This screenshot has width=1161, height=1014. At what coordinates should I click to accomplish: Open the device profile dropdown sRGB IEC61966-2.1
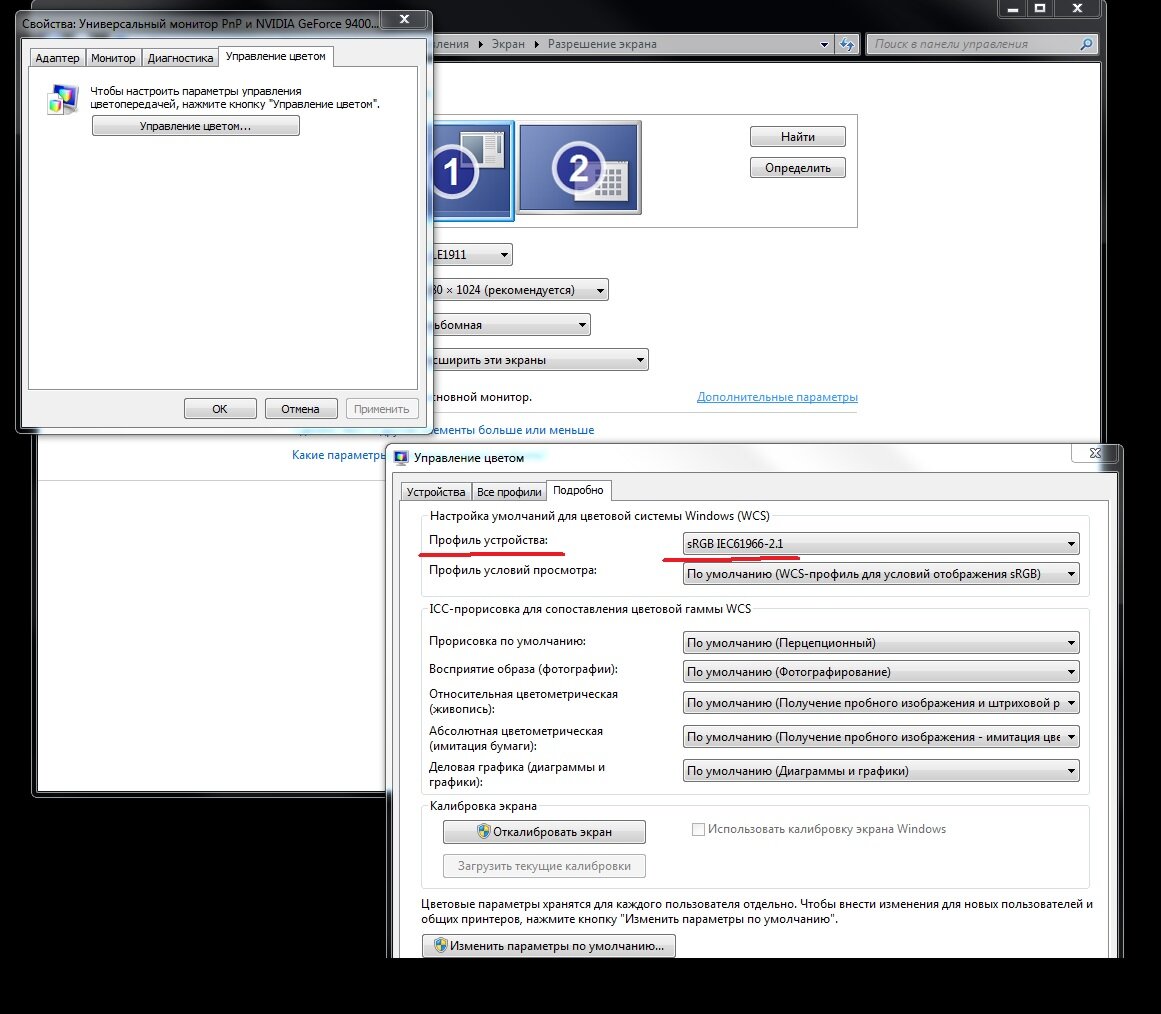pos(880,544)
